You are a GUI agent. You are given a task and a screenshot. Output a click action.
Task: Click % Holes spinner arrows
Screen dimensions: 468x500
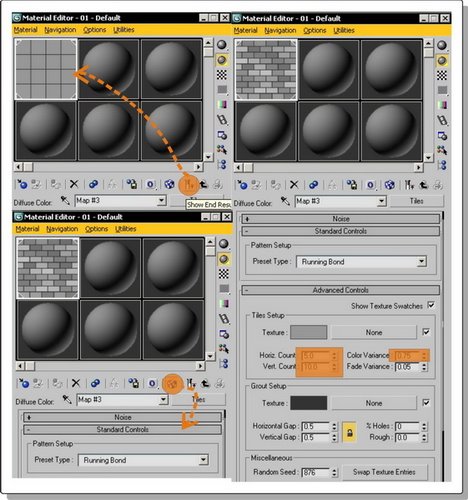(x=424, y=426)
